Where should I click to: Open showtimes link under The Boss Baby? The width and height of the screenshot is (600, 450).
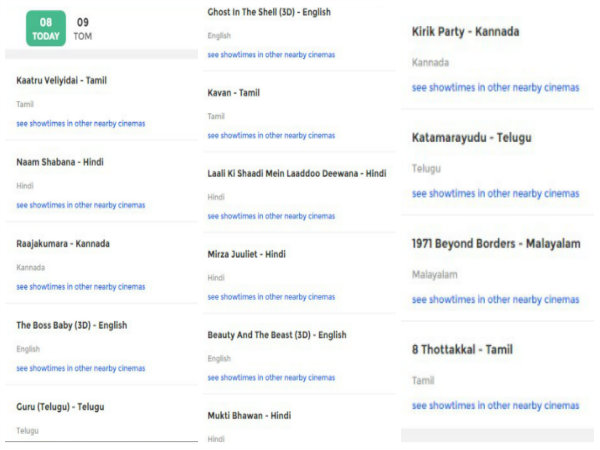click(x=81, y=368)
